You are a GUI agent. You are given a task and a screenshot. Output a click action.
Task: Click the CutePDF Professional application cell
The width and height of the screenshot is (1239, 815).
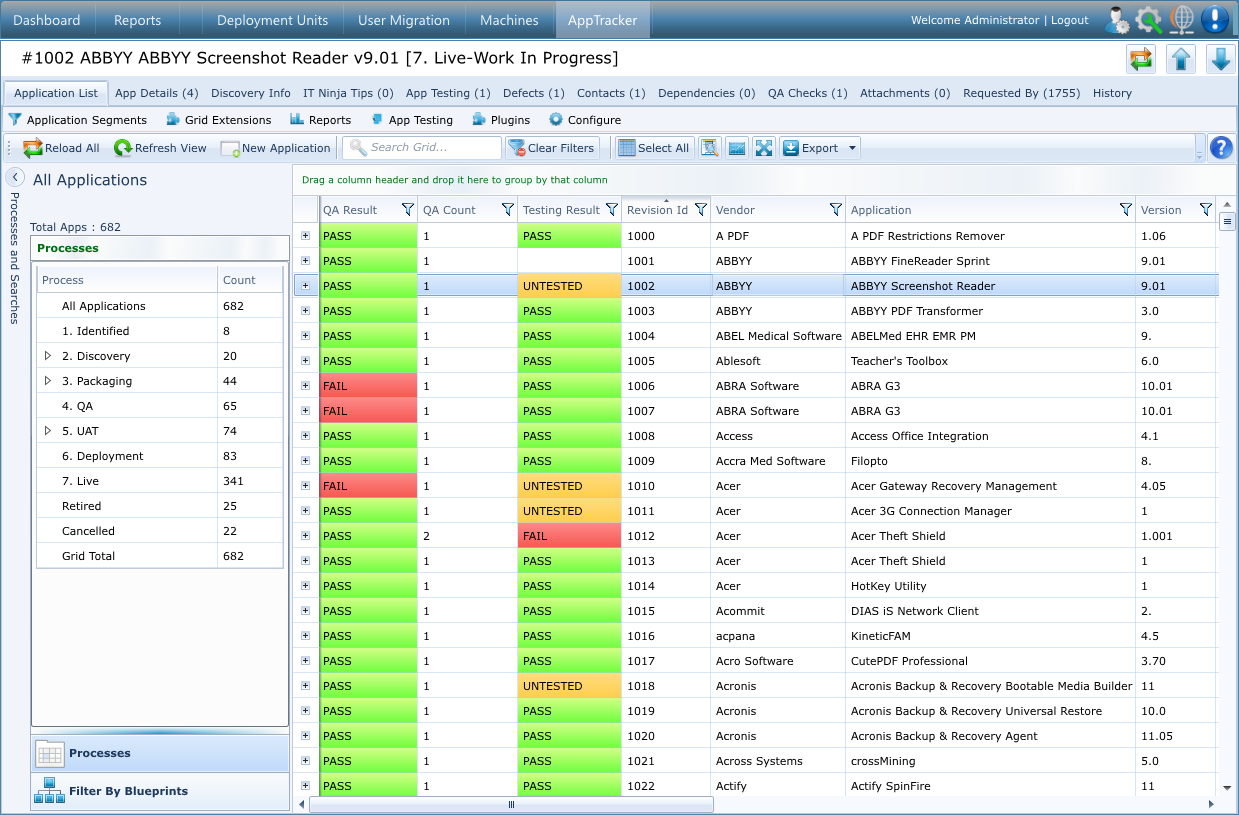tap(991, 661)
